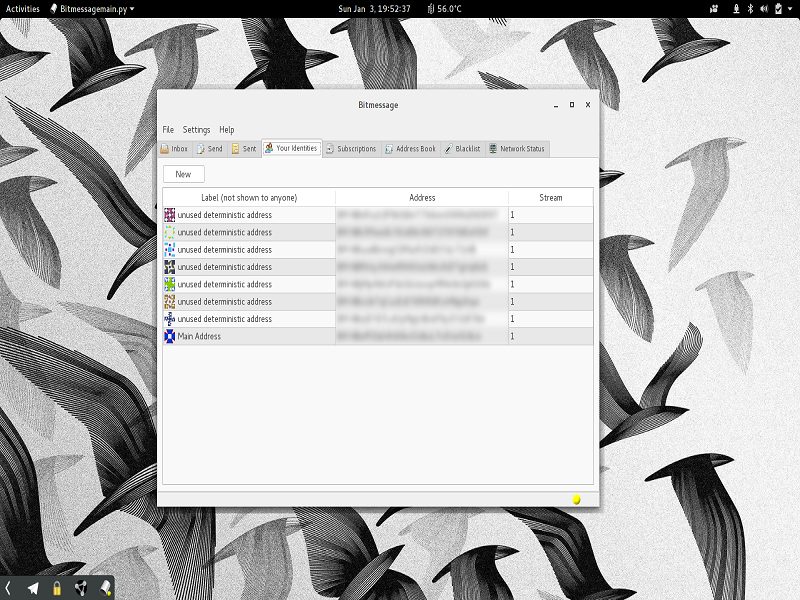Open the system menu dropdown arrow

(788, 9)
